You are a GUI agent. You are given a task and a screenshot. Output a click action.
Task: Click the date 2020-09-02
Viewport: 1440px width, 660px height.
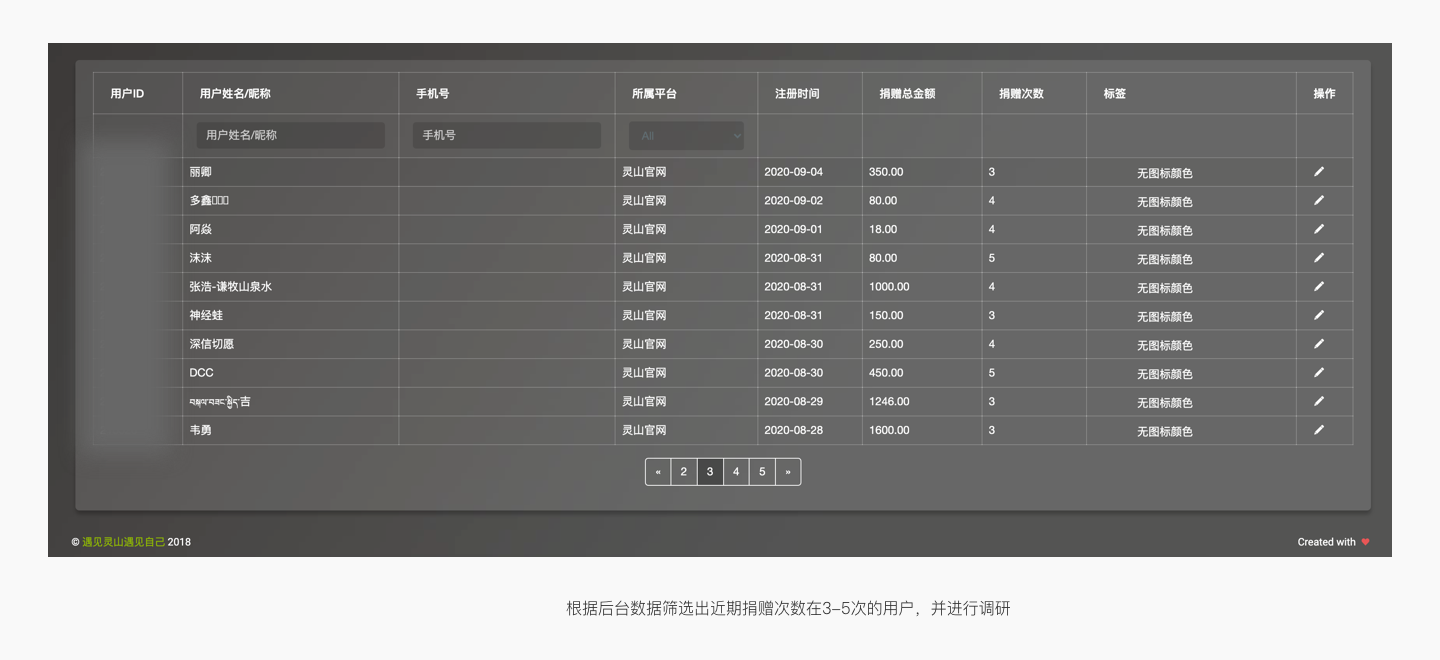(794, 201)
